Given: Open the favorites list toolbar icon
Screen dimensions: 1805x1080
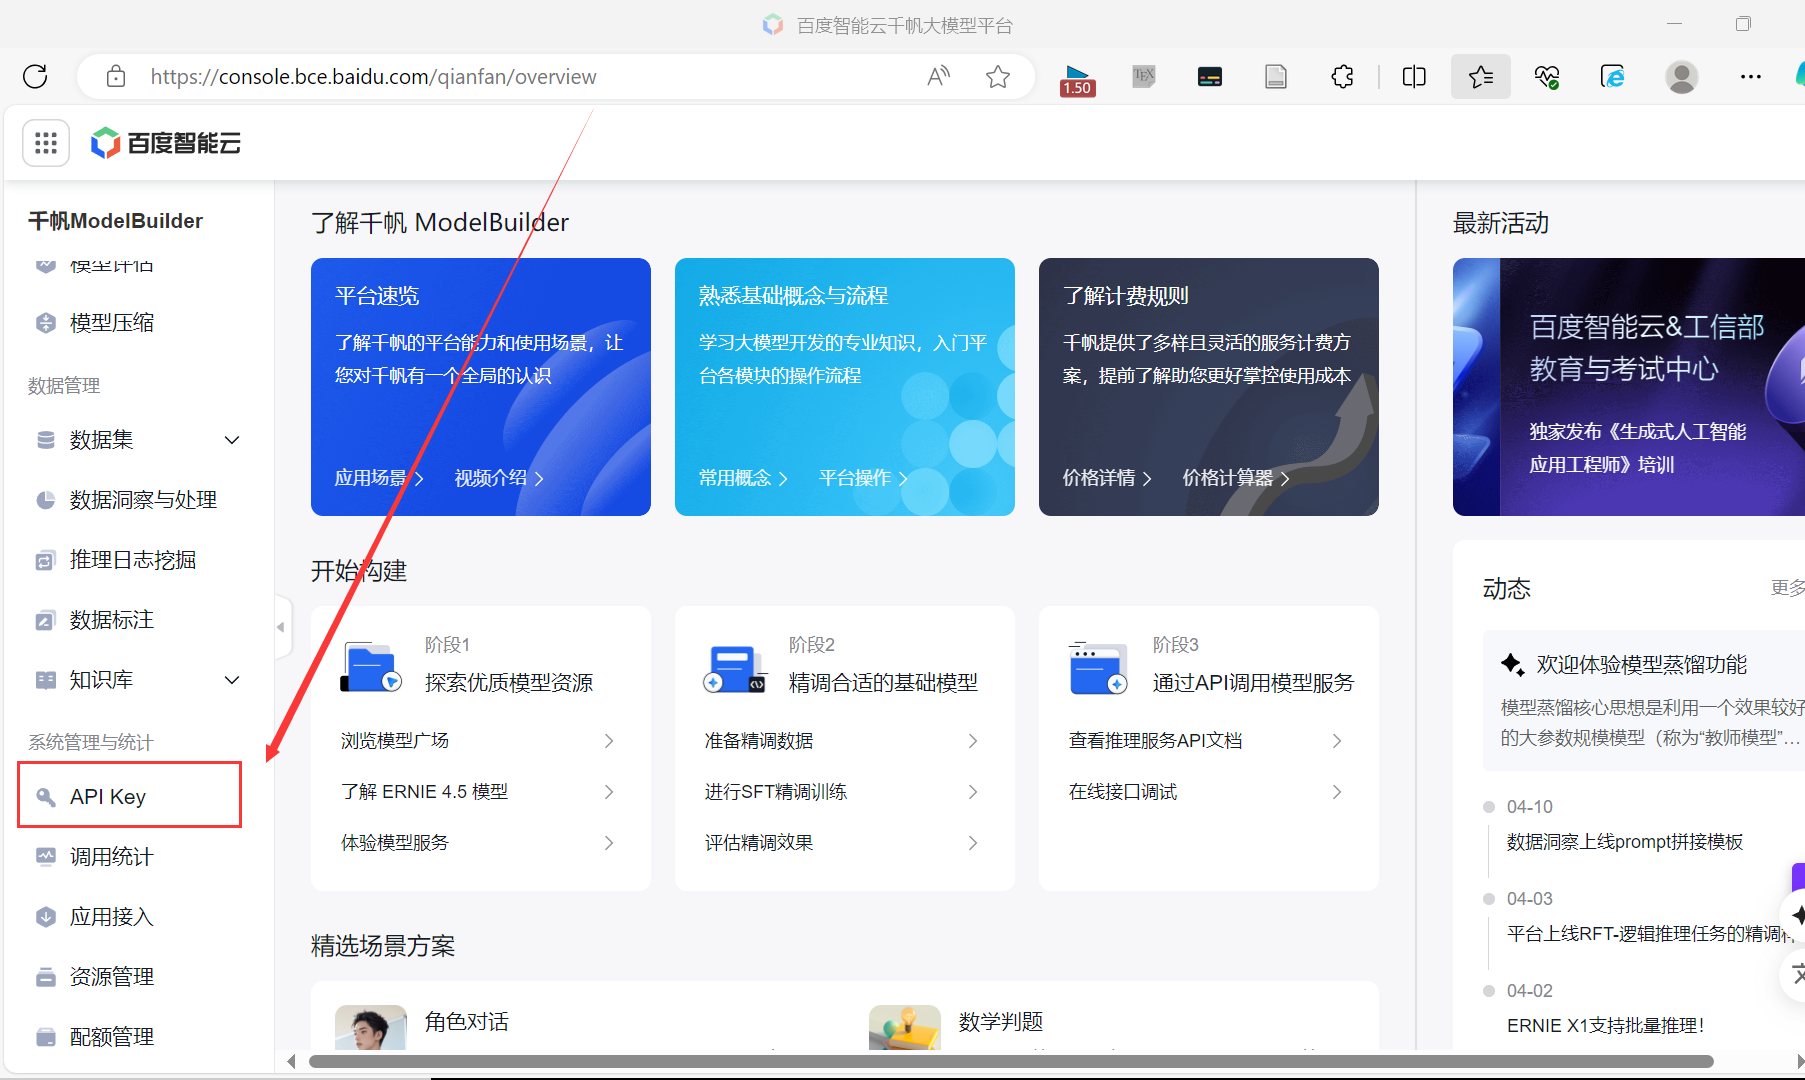Looking at the screenshot, I should tap(1481, 76).
